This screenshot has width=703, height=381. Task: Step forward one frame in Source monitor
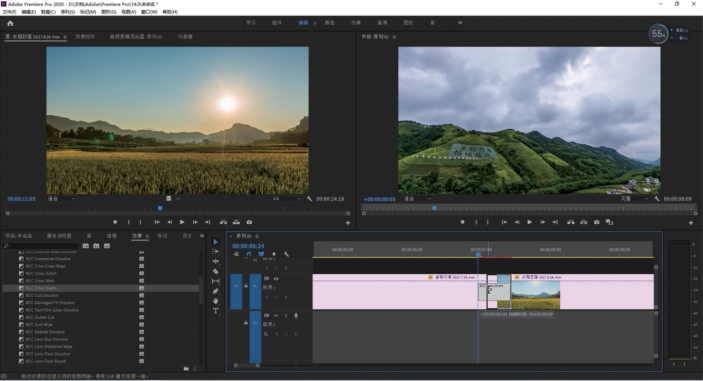coord(195,222)
